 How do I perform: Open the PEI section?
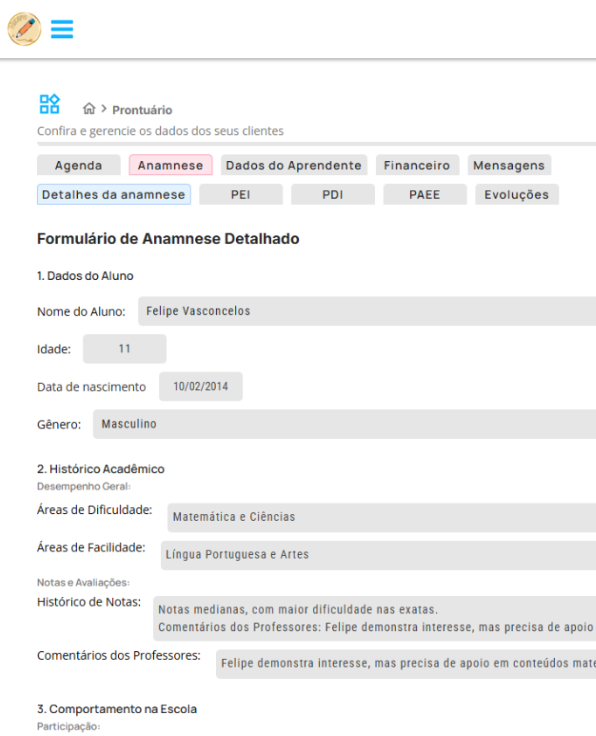tap(241, 194)
